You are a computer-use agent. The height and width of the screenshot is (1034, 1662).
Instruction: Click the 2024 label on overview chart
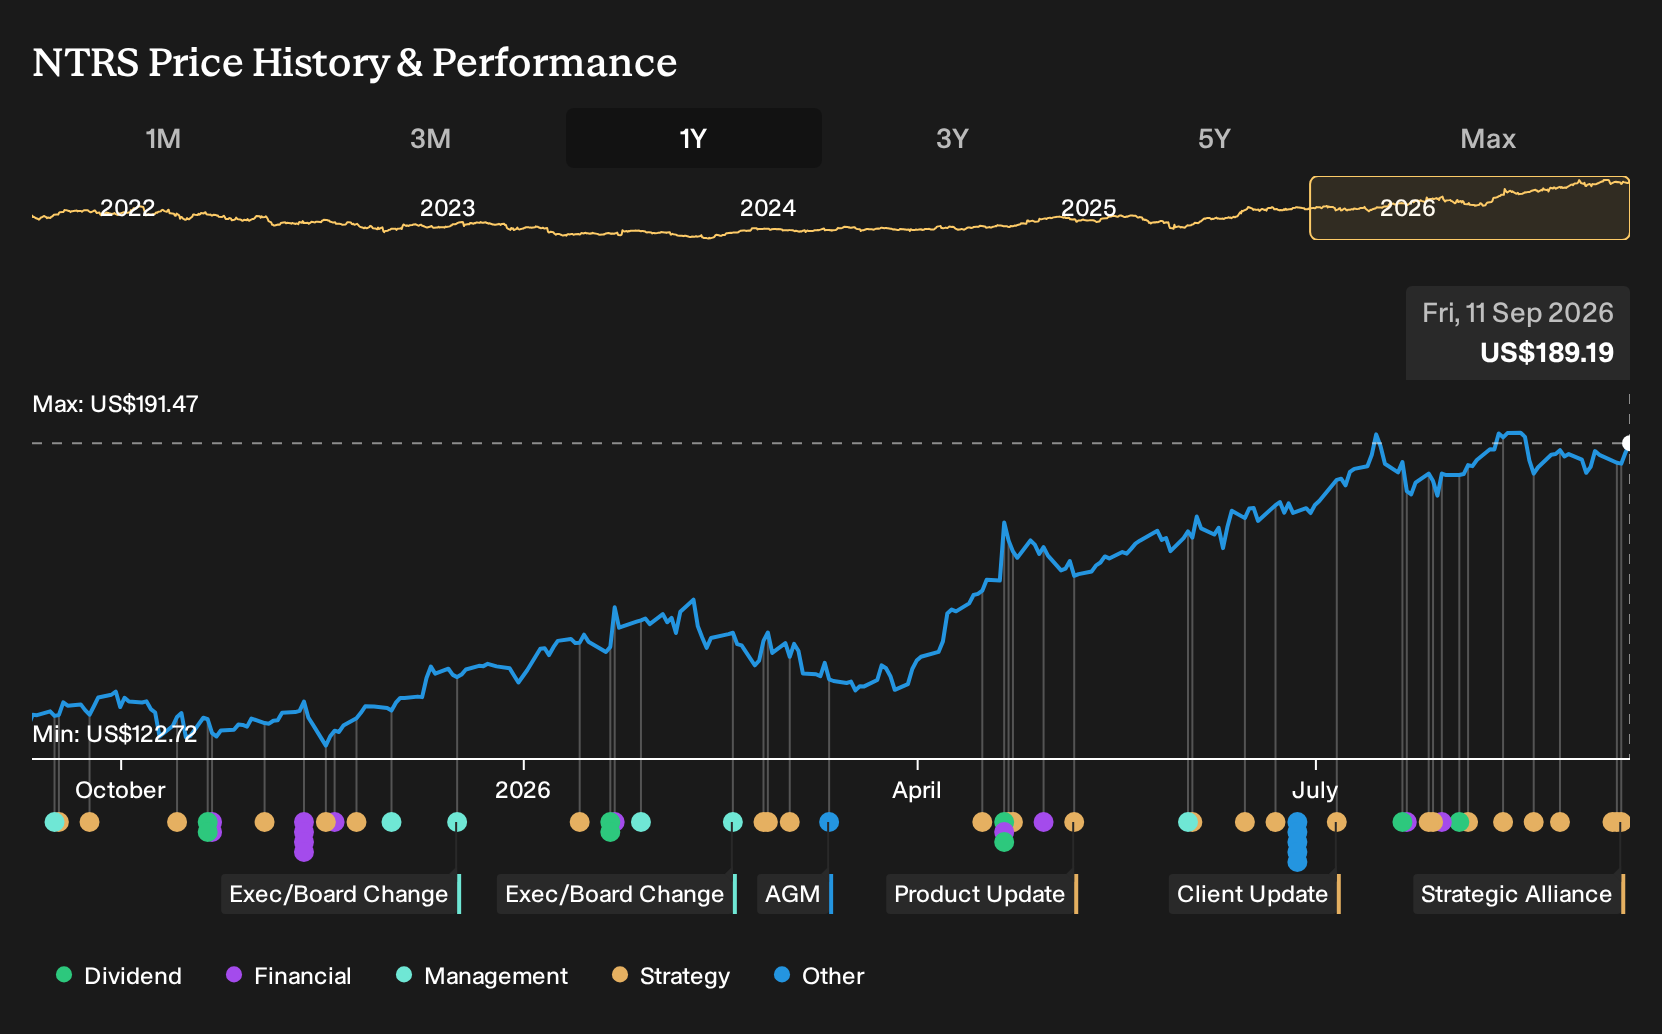coord(768,208)
